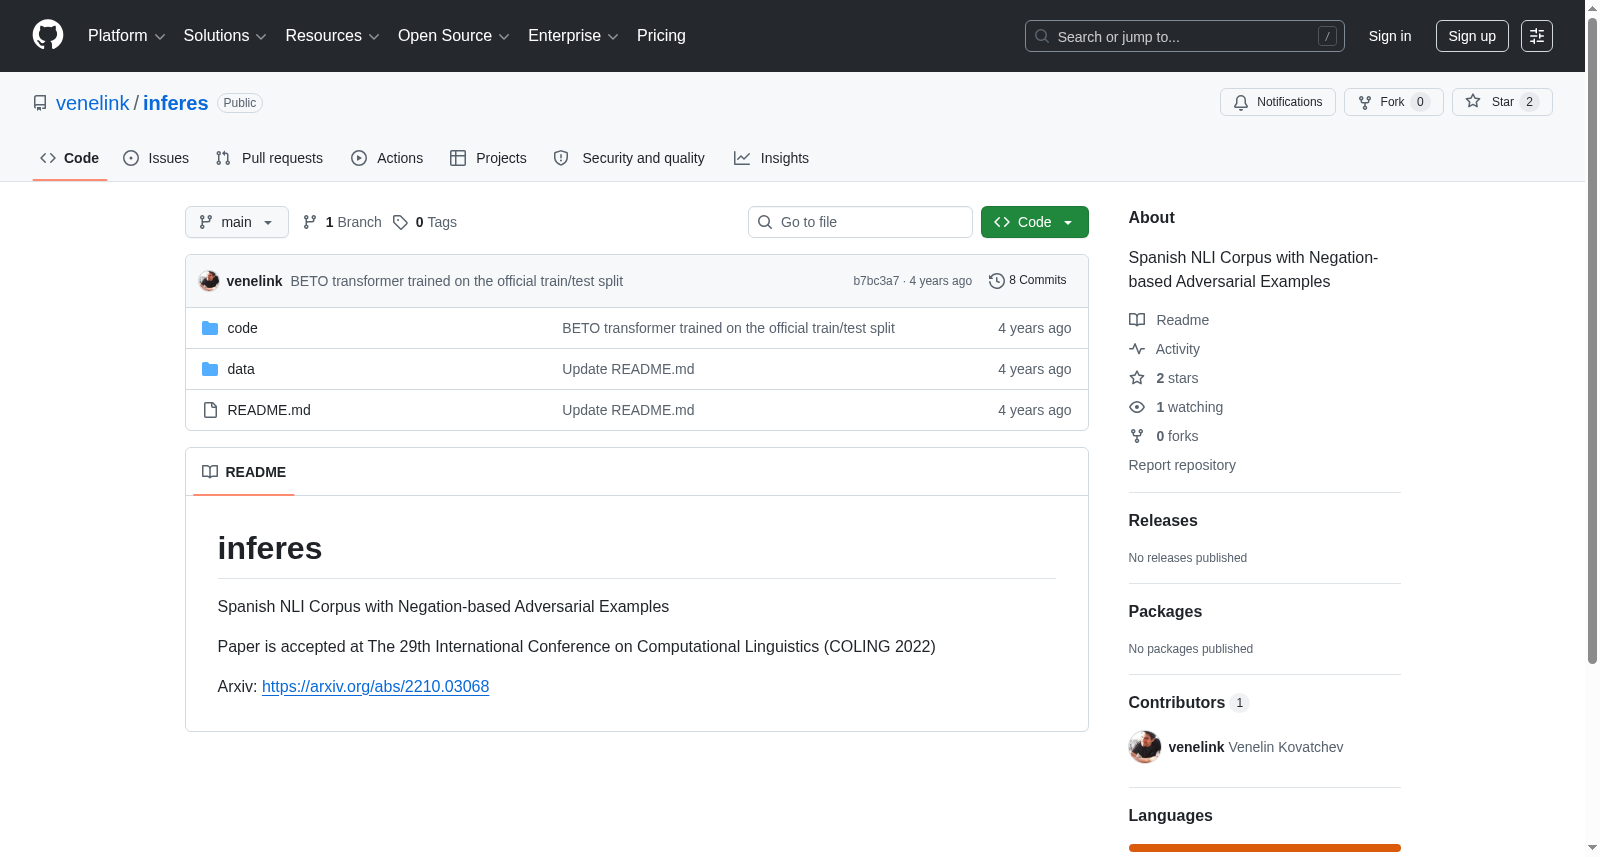This screenshot has height=857, width=1600.
Task: Click venelink contributor avatar
Action: coord(1145,747)
